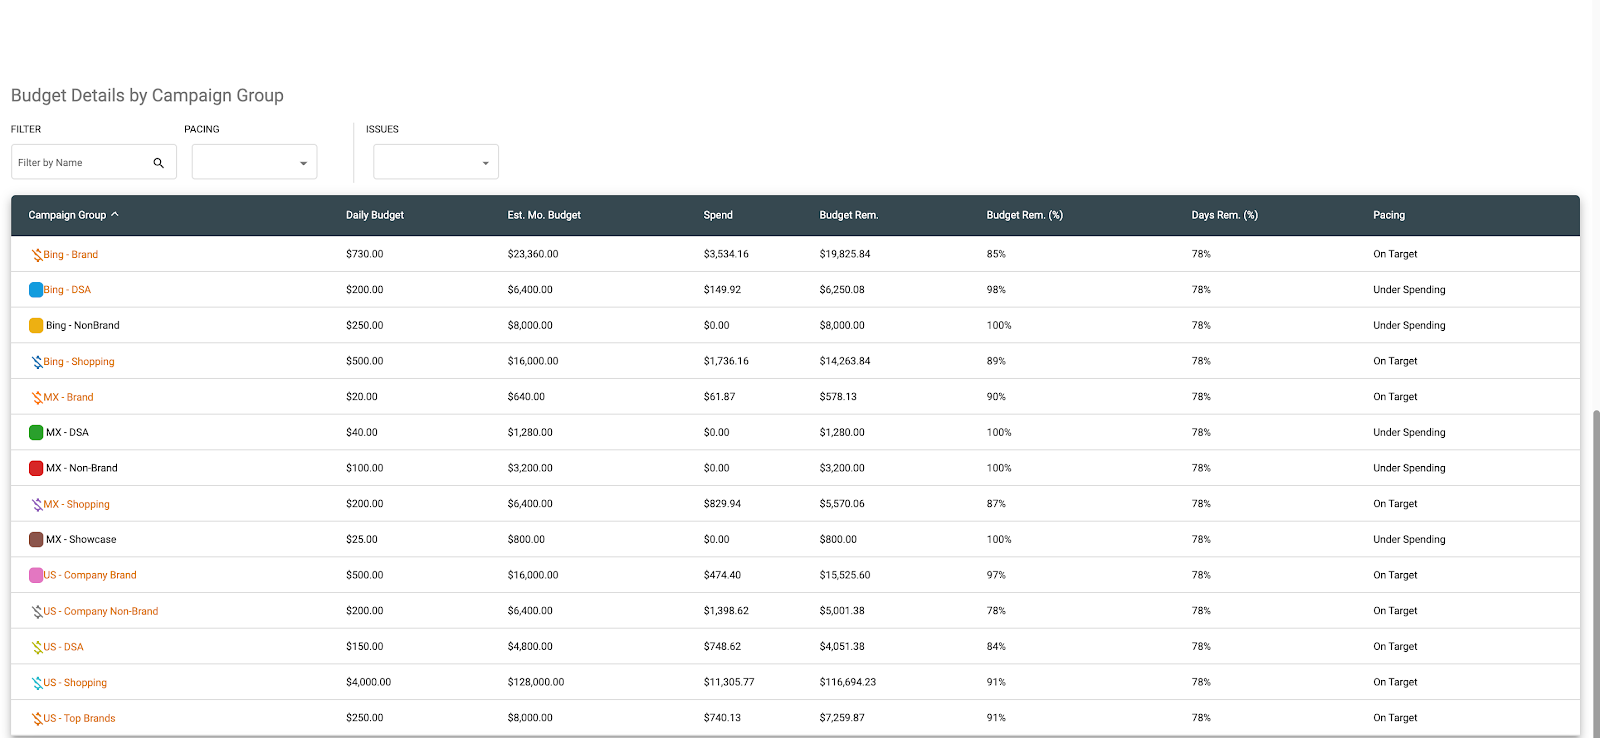Click the purple striped icon beside MX - Shopping
The height and width of the screenshot is (738, 1600).
37,505
